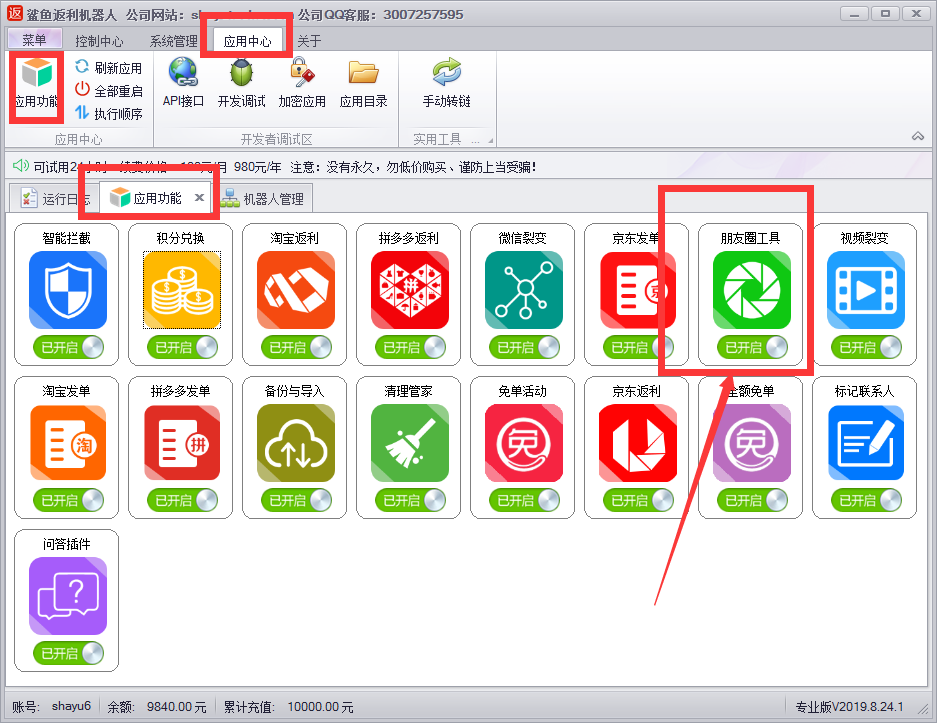The width and height of the screenshot is (937, 723).
Task: Open the 拼多多发单 app icon
Action: (x=182, y=443)
